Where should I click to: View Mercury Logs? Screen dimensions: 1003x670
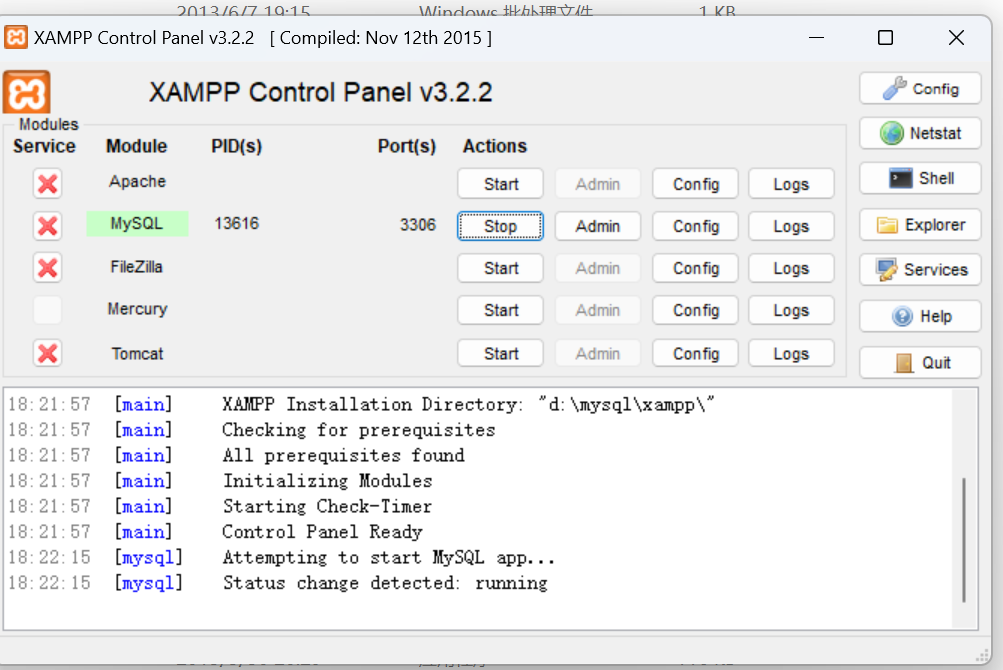pyautogui.click(x=791, y=310)
